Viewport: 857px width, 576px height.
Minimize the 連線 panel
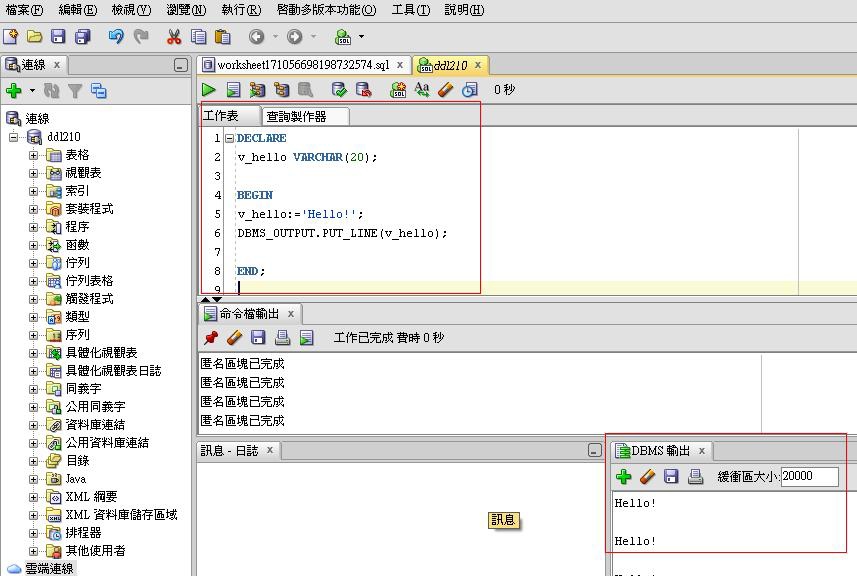pos(181,65)
